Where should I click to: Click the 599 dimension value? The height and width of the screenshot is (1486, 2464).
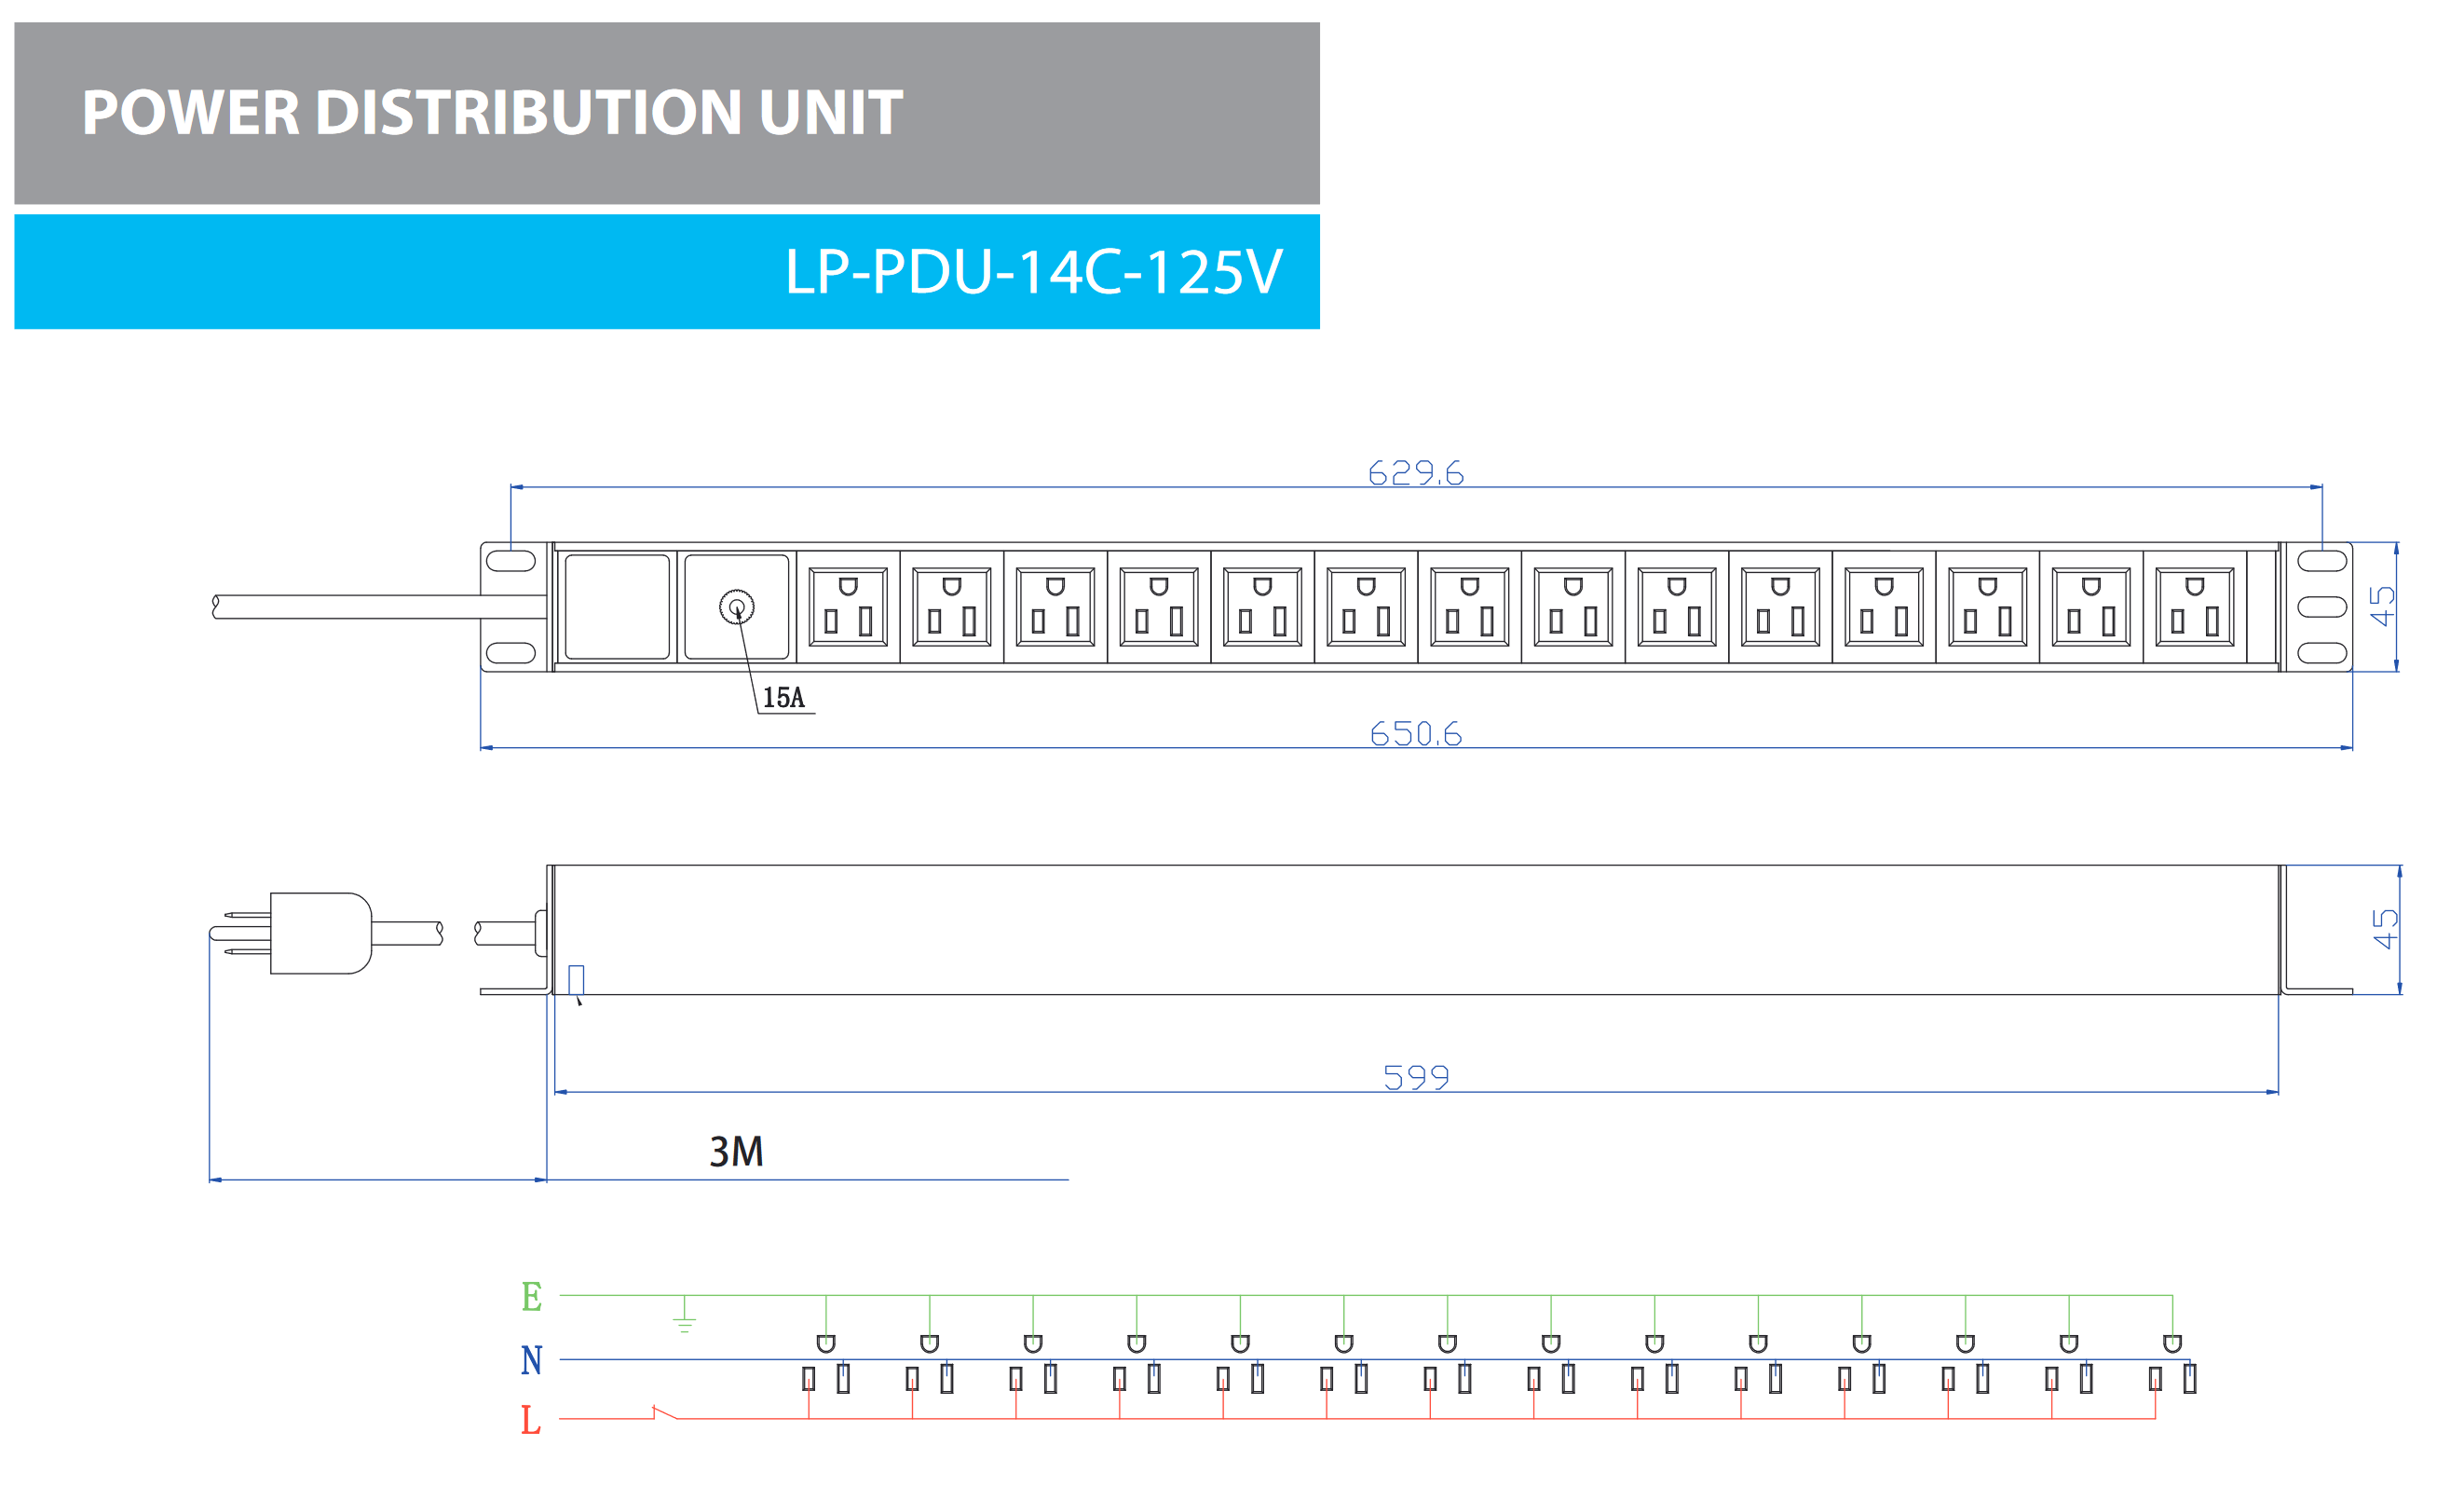click(x=1415, y=1077)
